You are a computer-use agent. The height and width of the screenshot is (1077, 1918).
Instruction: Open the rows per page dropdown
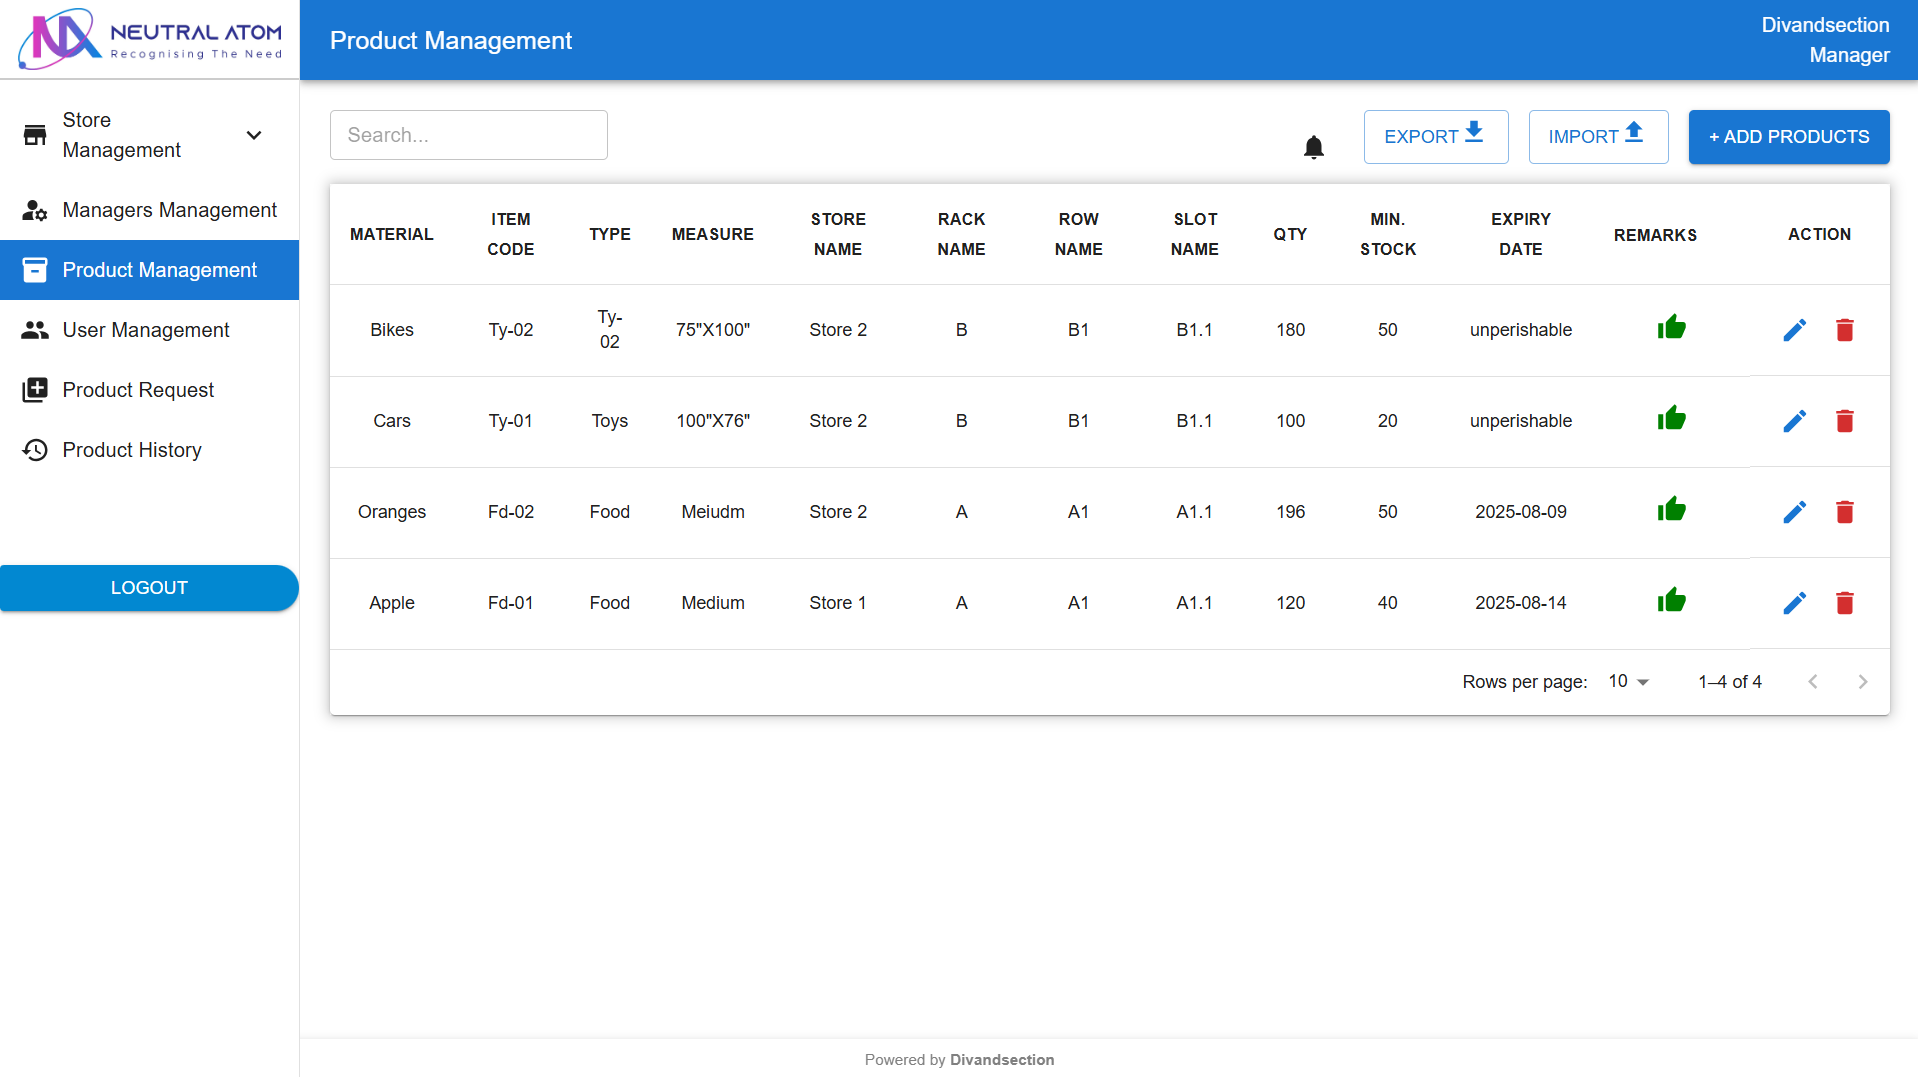coord(1628,681)
